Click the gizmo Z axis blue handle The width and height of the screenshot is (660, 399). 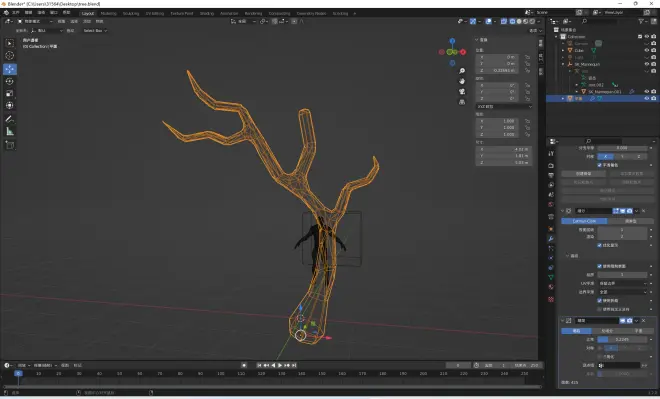click(x=452, y=41)
